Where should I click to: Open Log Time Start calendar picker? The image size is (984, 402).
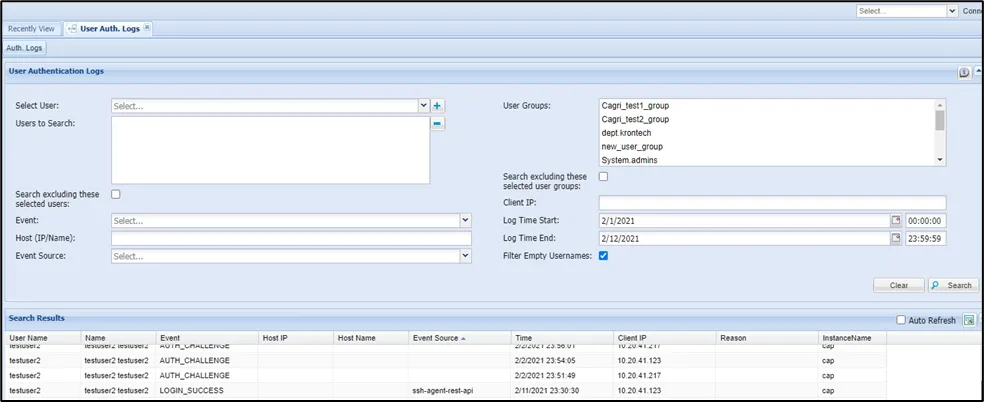(896, 221)
